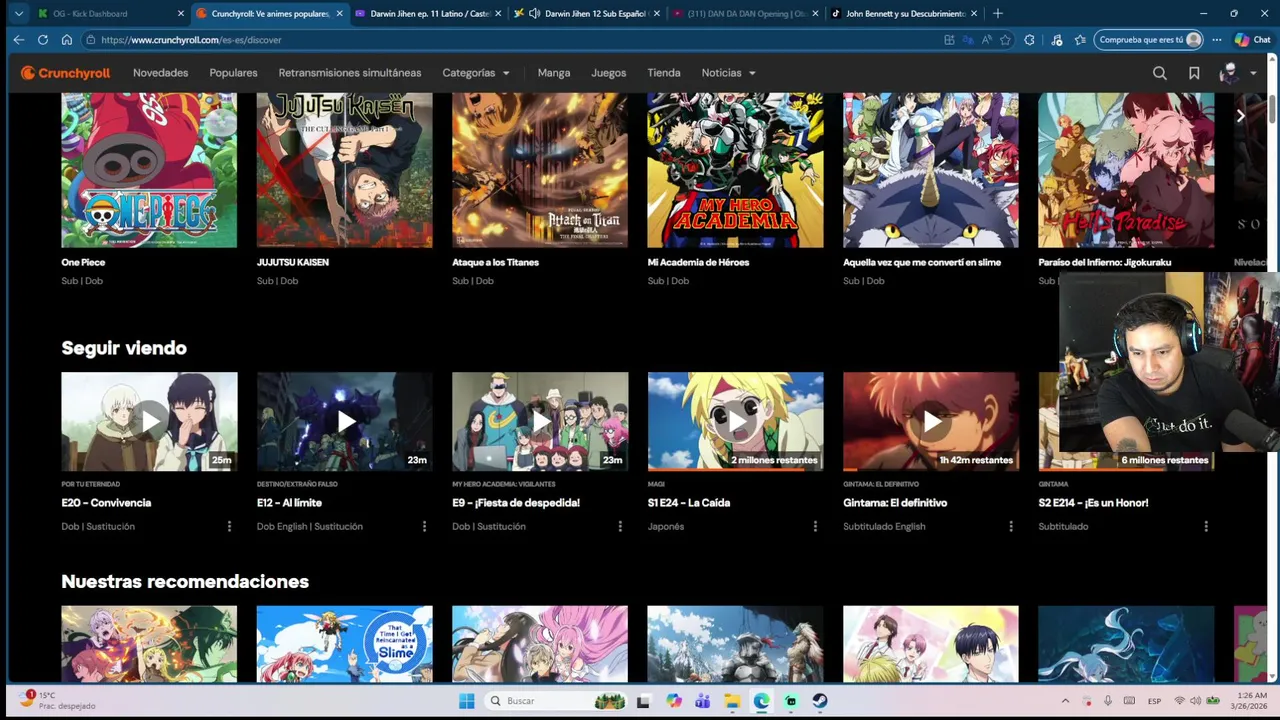
Task: Open the Novedades menu item
Action: [x=160, y=73]
